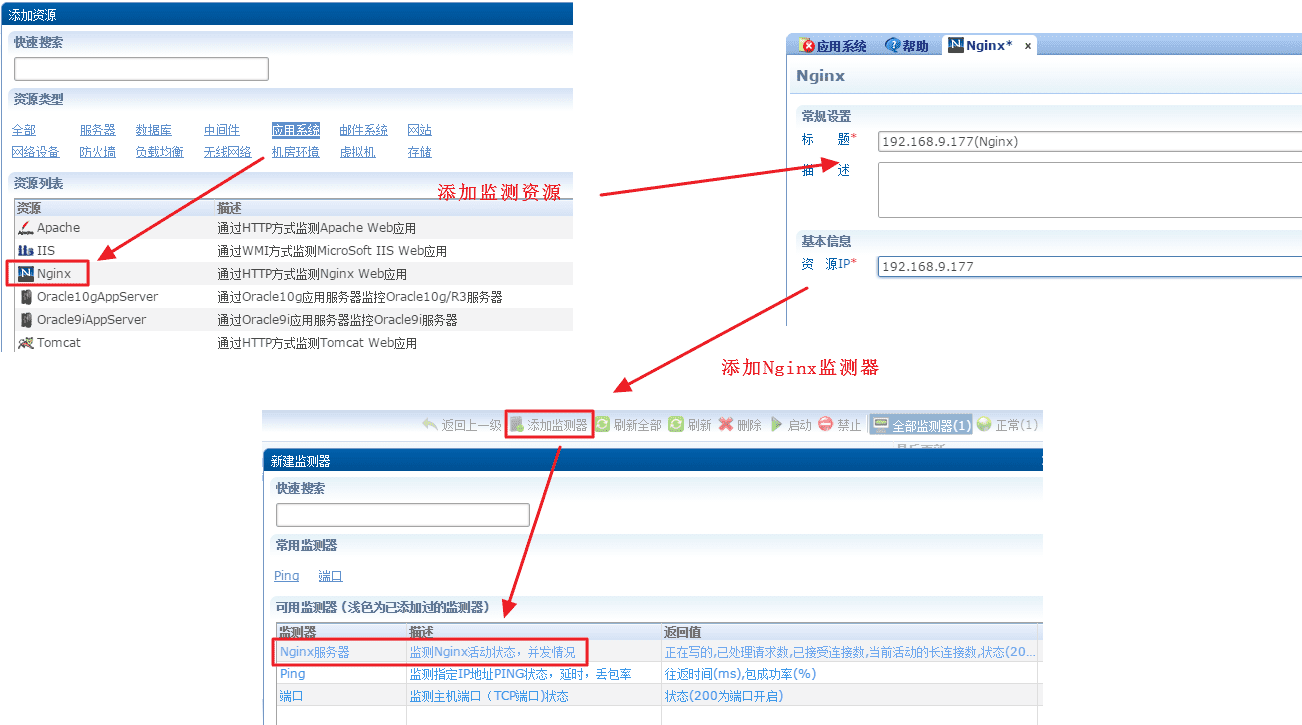
Task: Click the Tomcat cat icon
Action: pyautogui.click(x=26, y=343)
